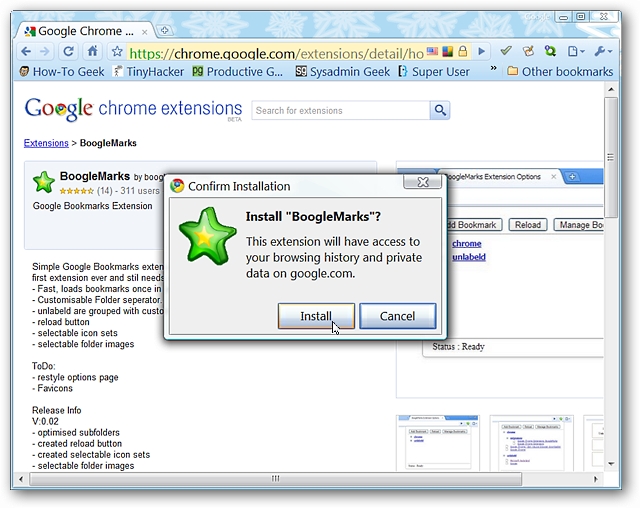Click the magnifier search button
The image size is (640, 508).
(440, 110)
